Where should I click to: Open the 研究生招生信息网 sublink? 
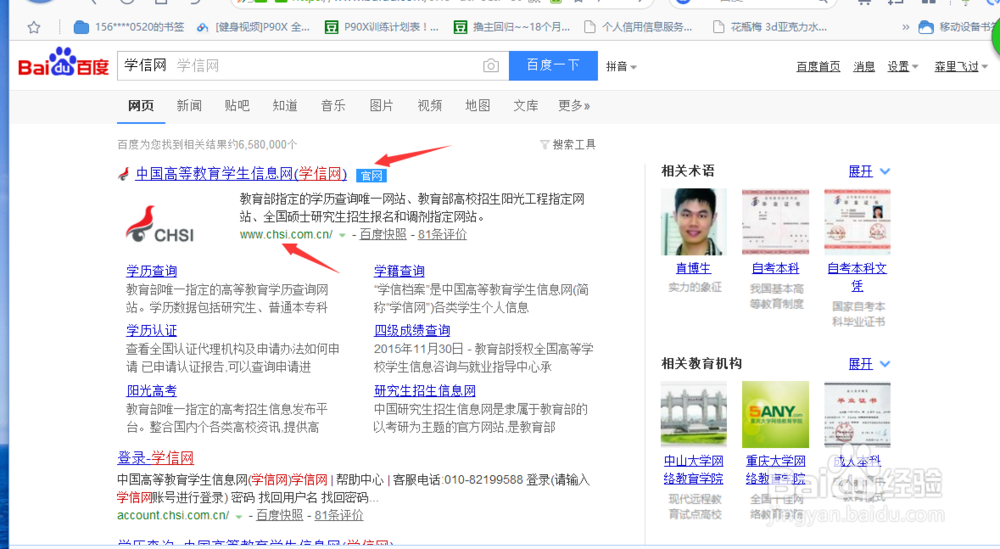425,391
